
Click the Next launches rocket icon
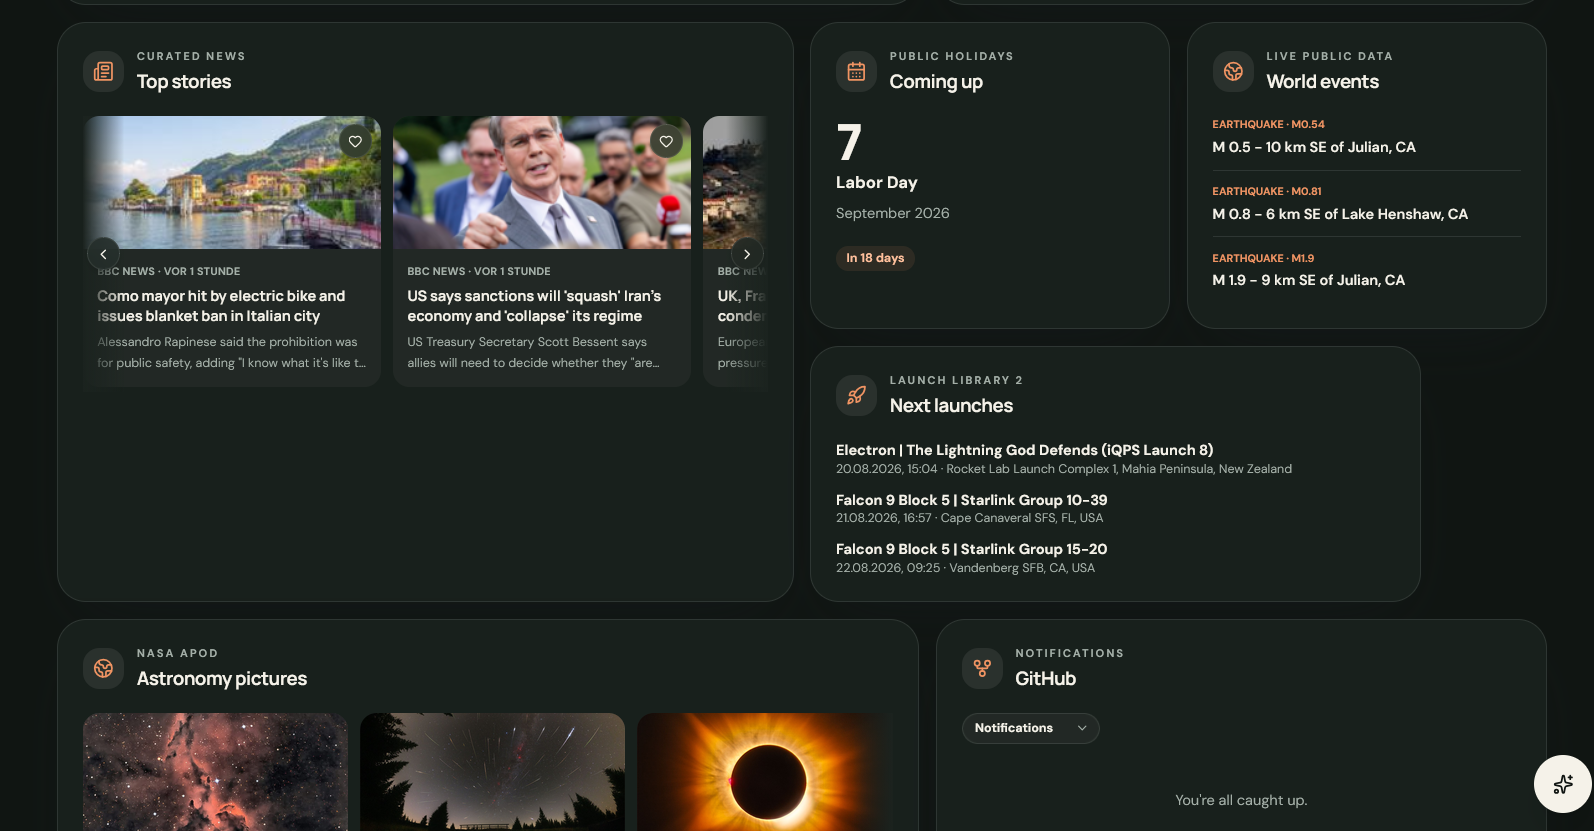pyautogui.click(x=856, y=395)
